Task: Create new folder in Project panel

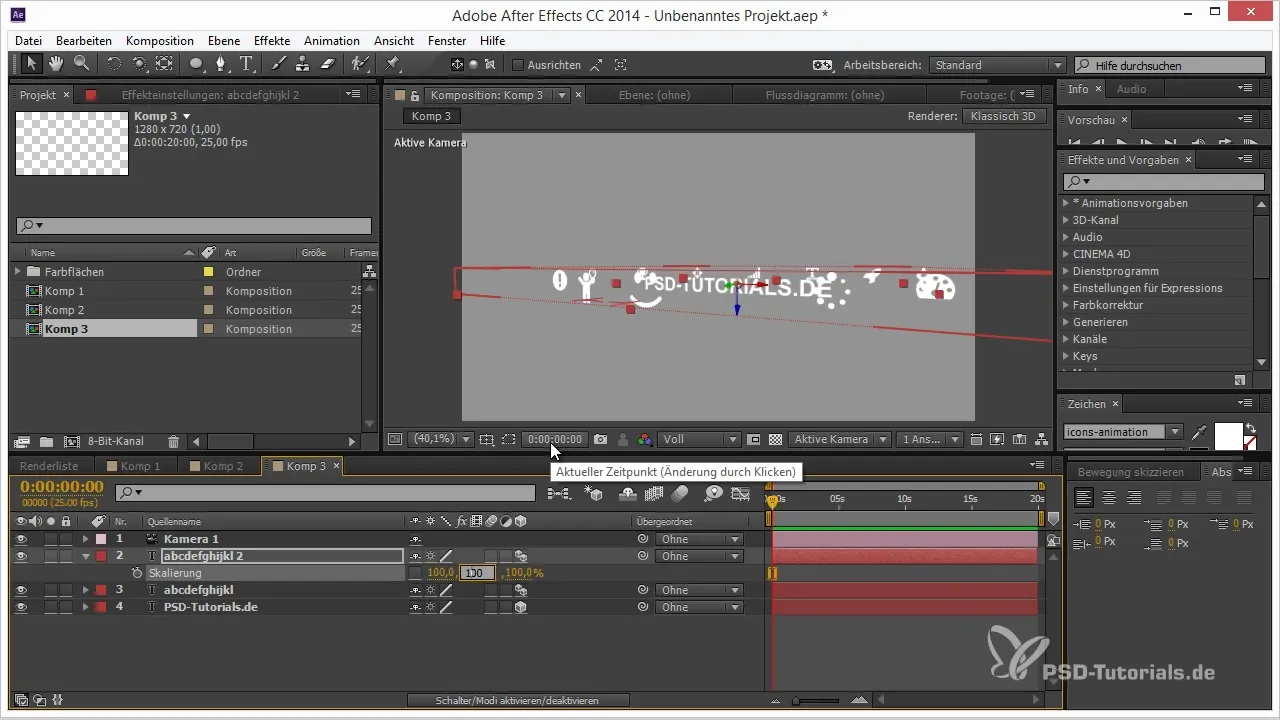Action: tap(47, 441)
